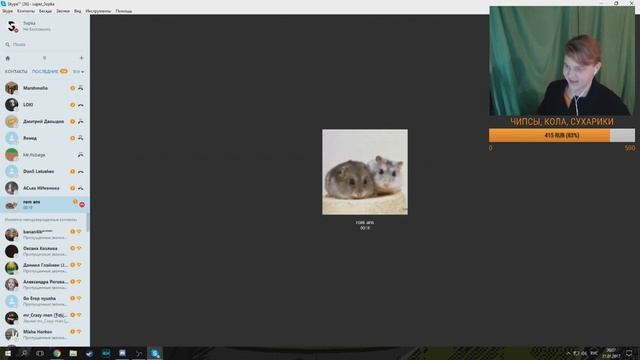Select the active call row showing 00:18
The width and height of the screenshot is (640, 360).
(x=45, y=204)
